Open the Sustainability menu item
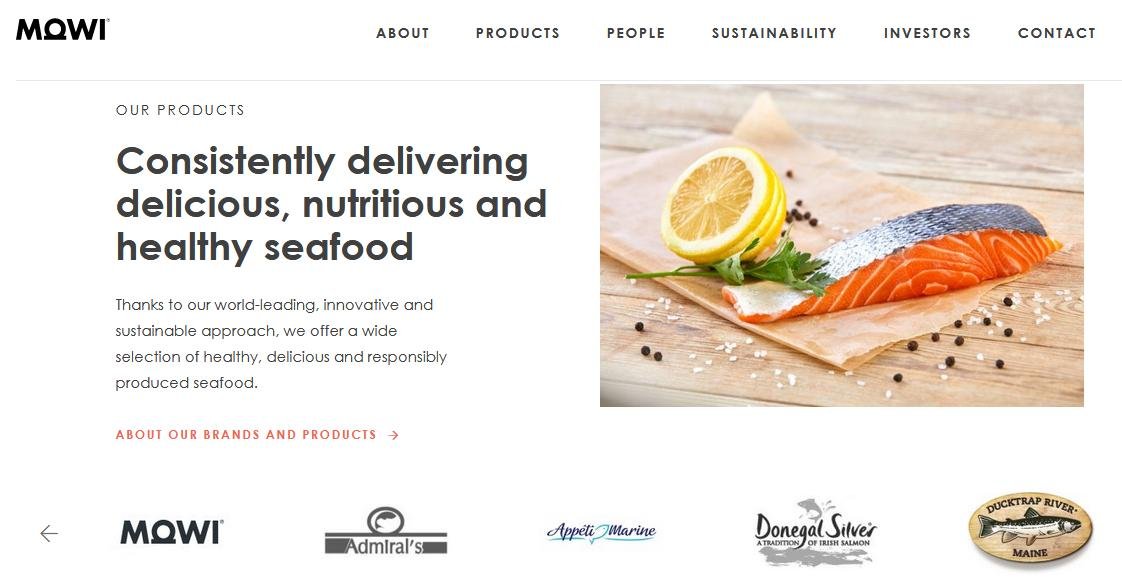1122x587 pixels. (774, 33)
